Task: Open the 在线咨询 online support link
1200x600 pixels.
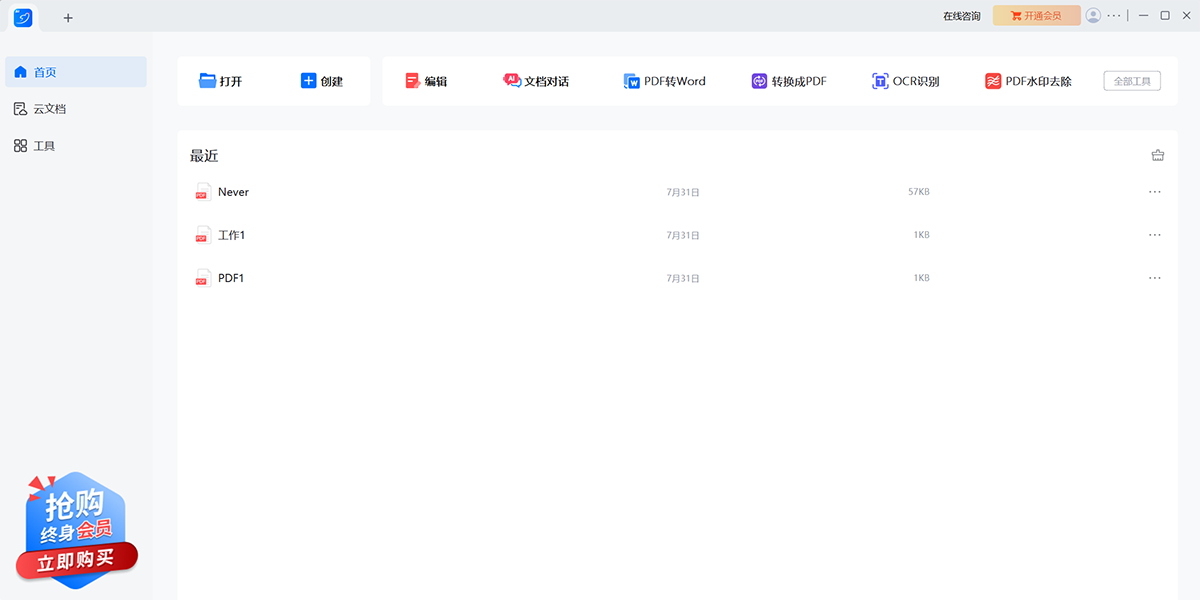Action: click(961, 16)
